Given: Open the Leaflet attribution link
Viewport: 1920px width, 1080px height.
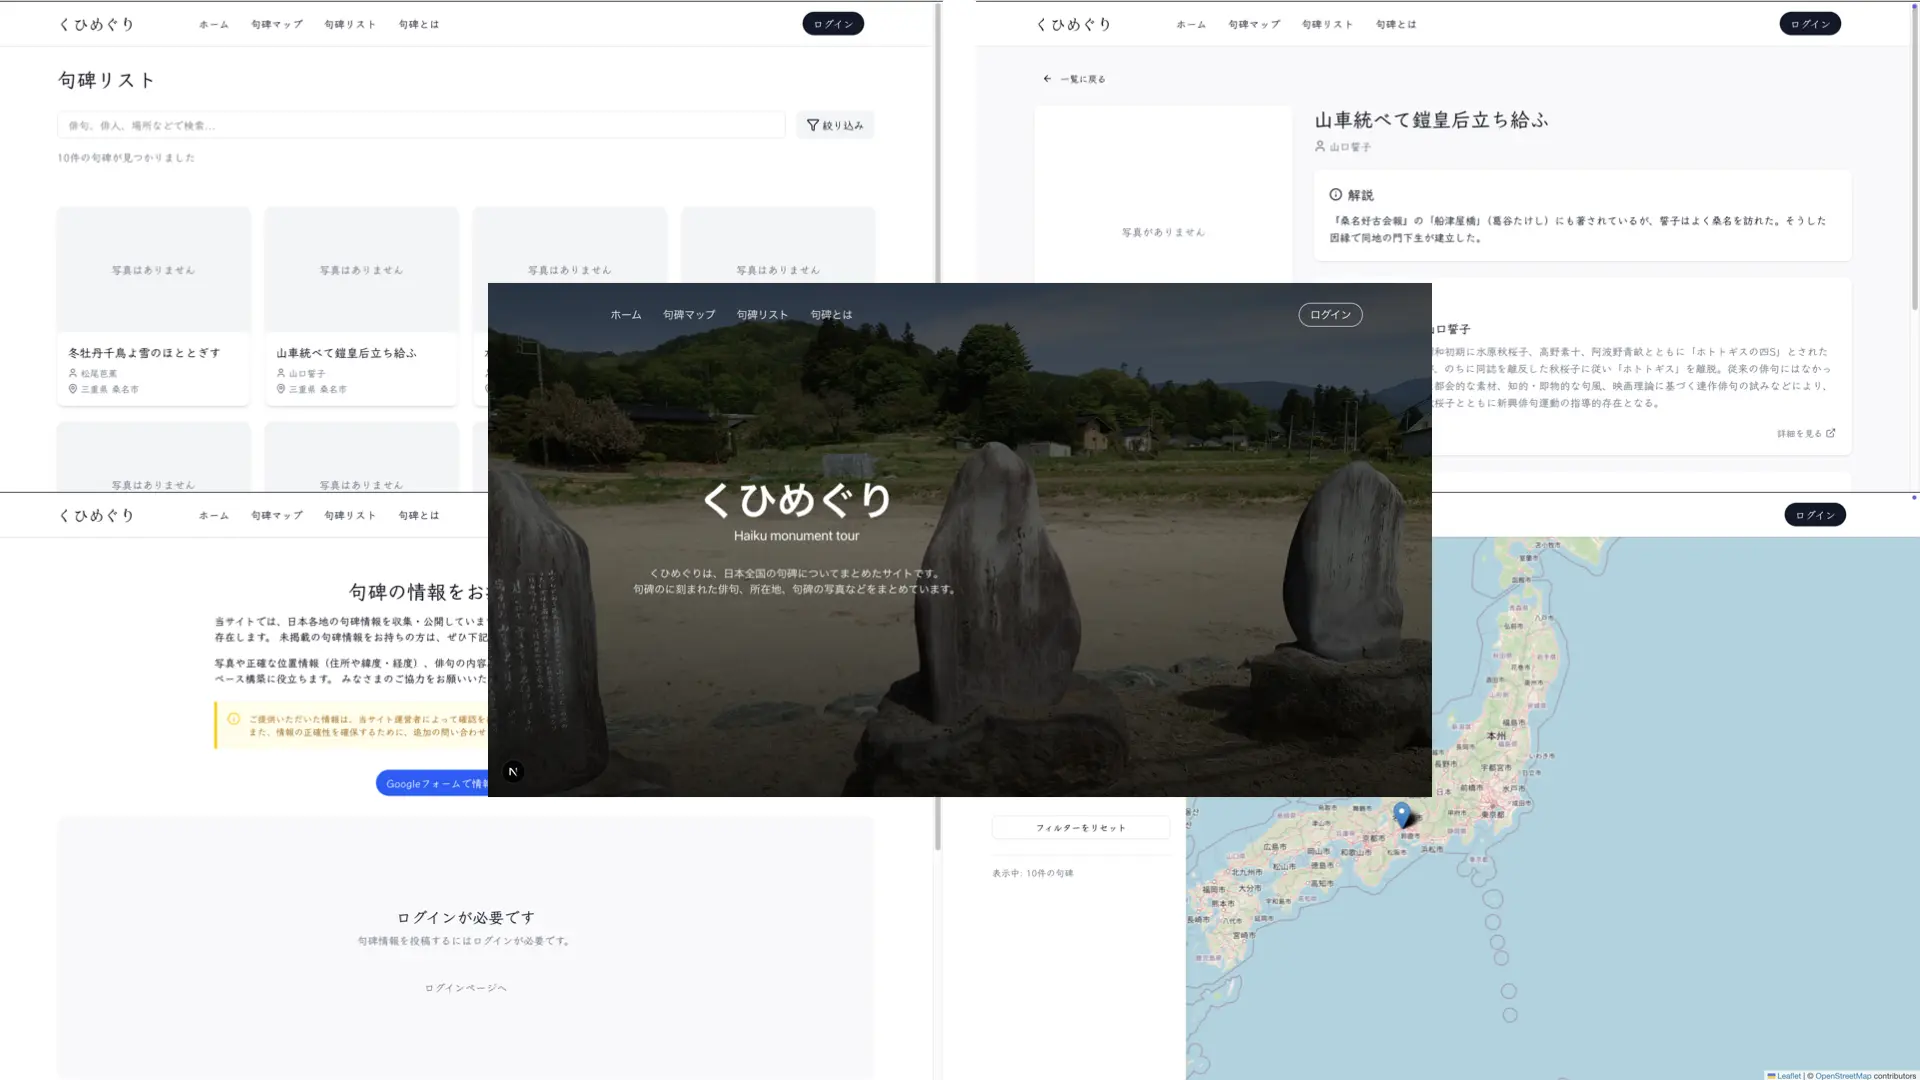Looking at the screenshot, I should [x=1784, y=1076].
